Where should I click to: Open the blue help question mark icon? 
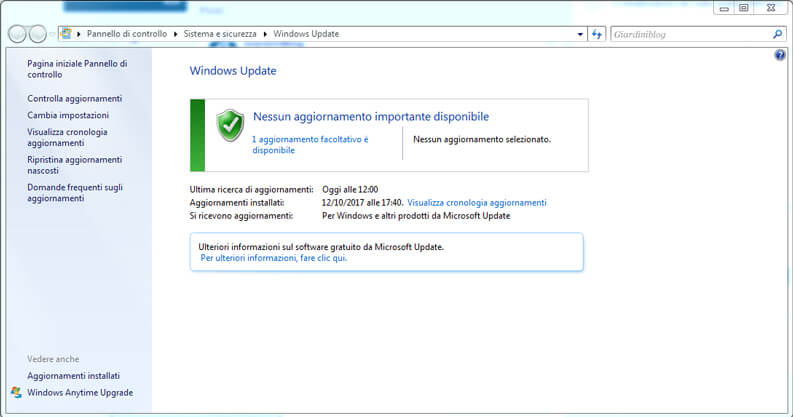pyautogui.click(x=780, y=55)
